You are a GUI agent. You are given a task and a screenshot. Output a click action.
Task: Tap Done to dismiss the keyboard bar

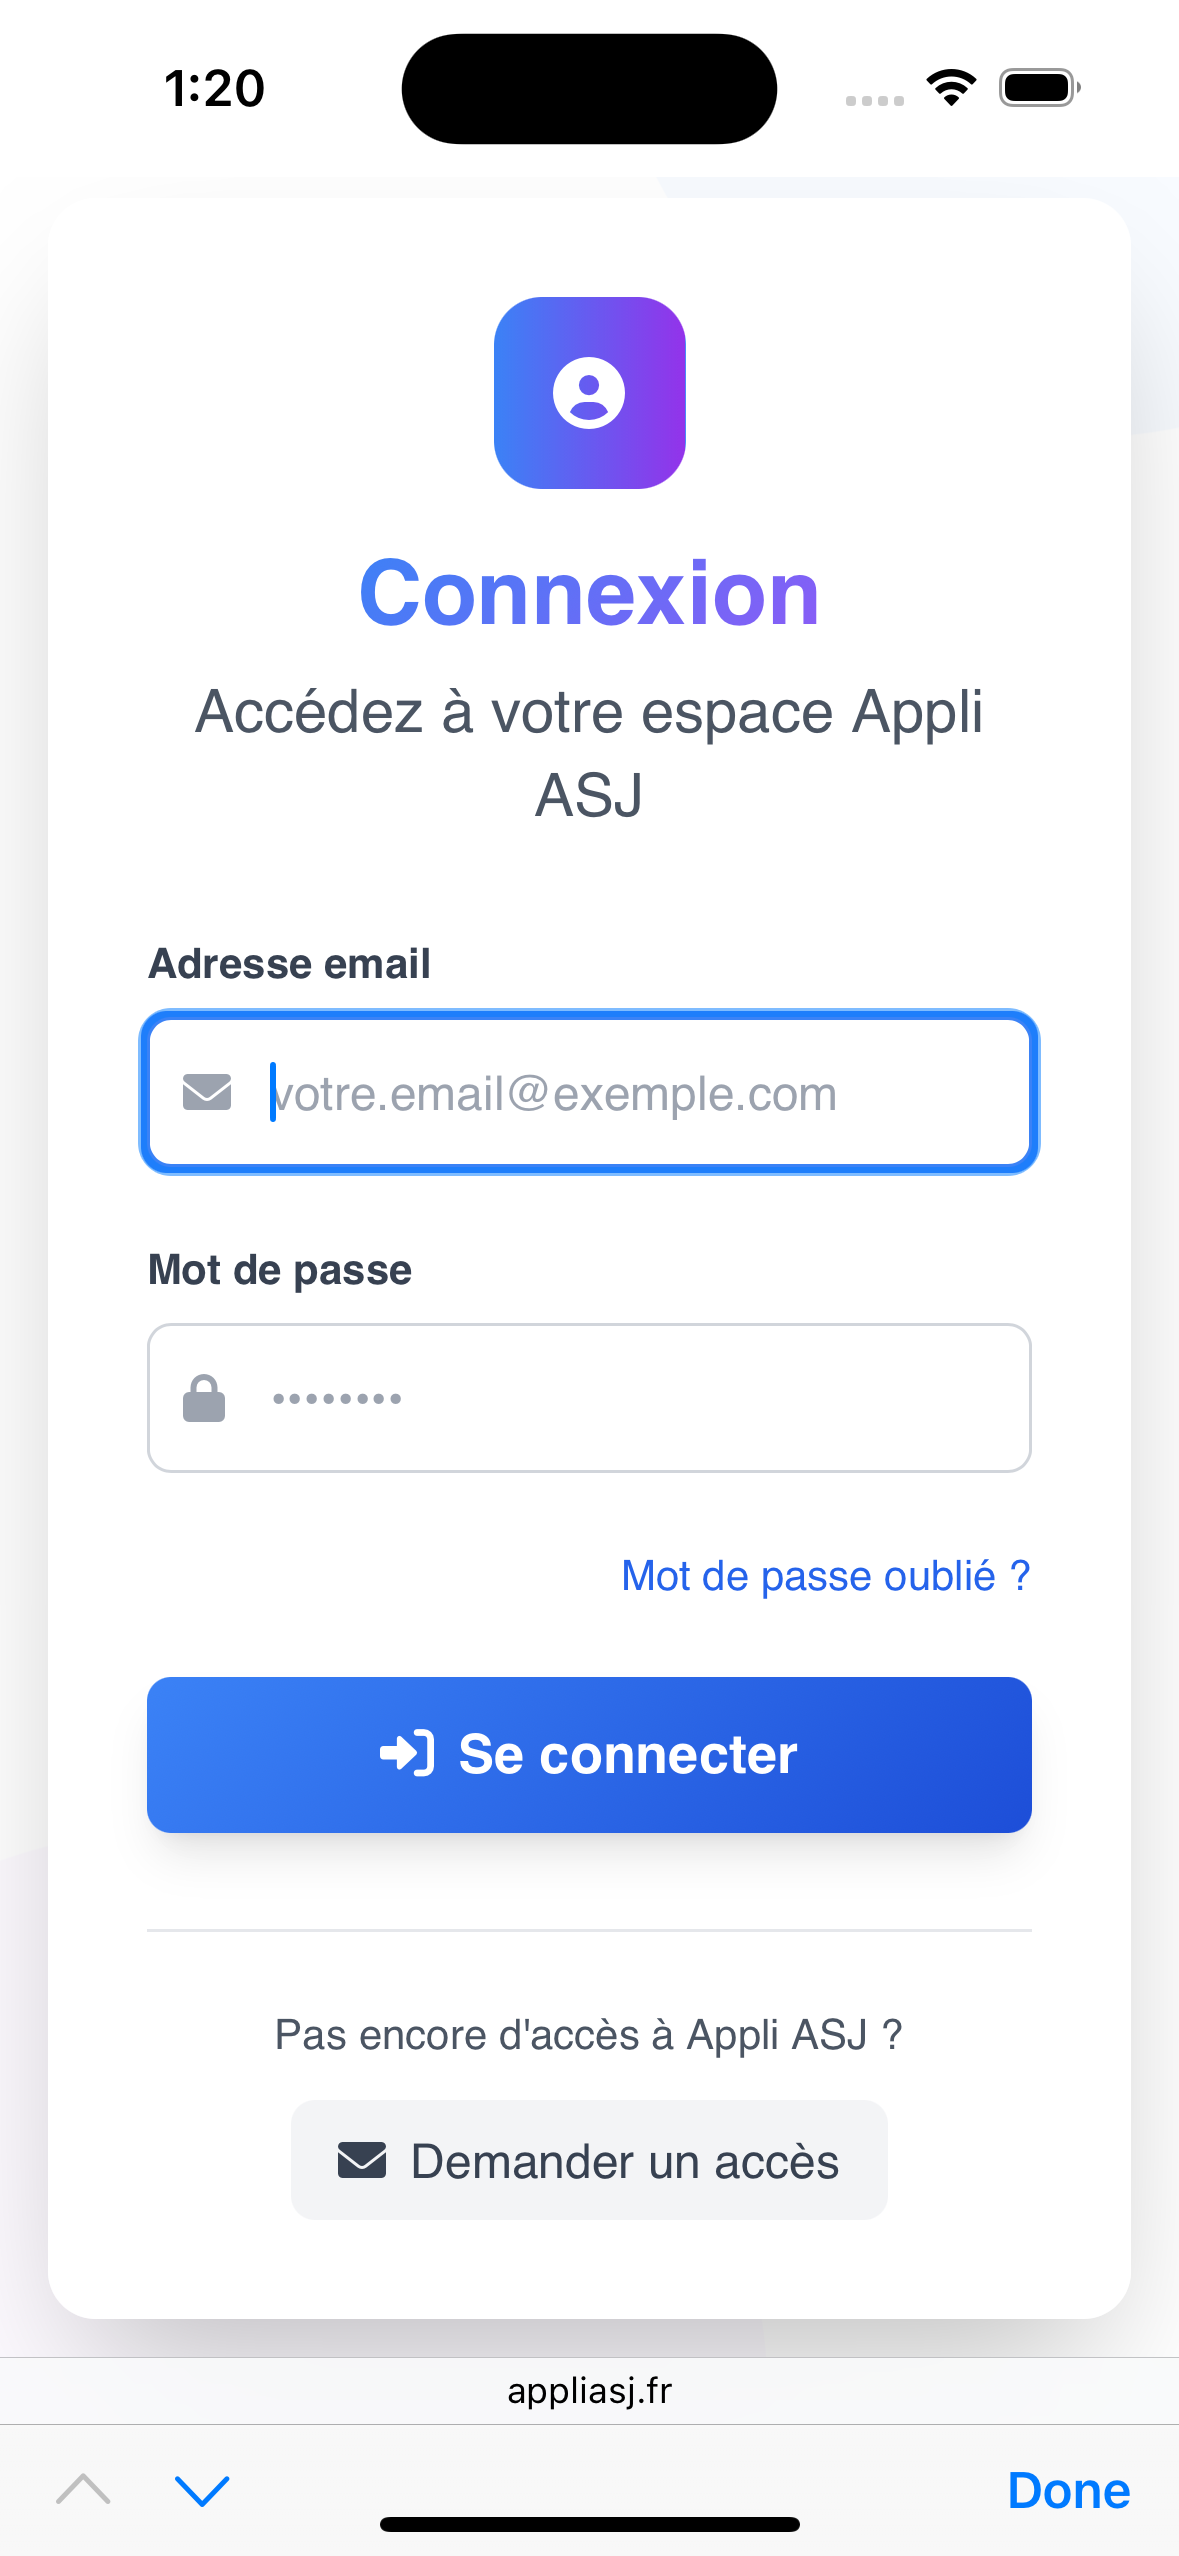coord(1068,2489)
